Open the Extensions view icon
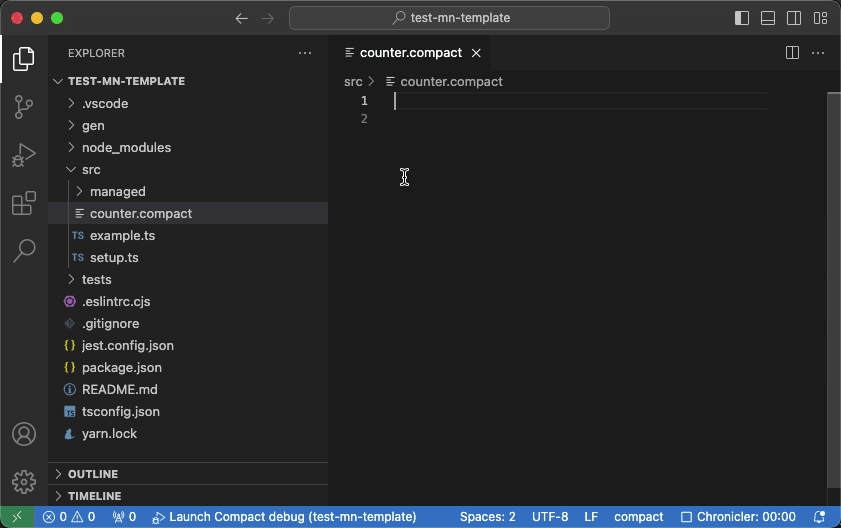The height and width of the screenshot is (528, 841). point(24,204)
